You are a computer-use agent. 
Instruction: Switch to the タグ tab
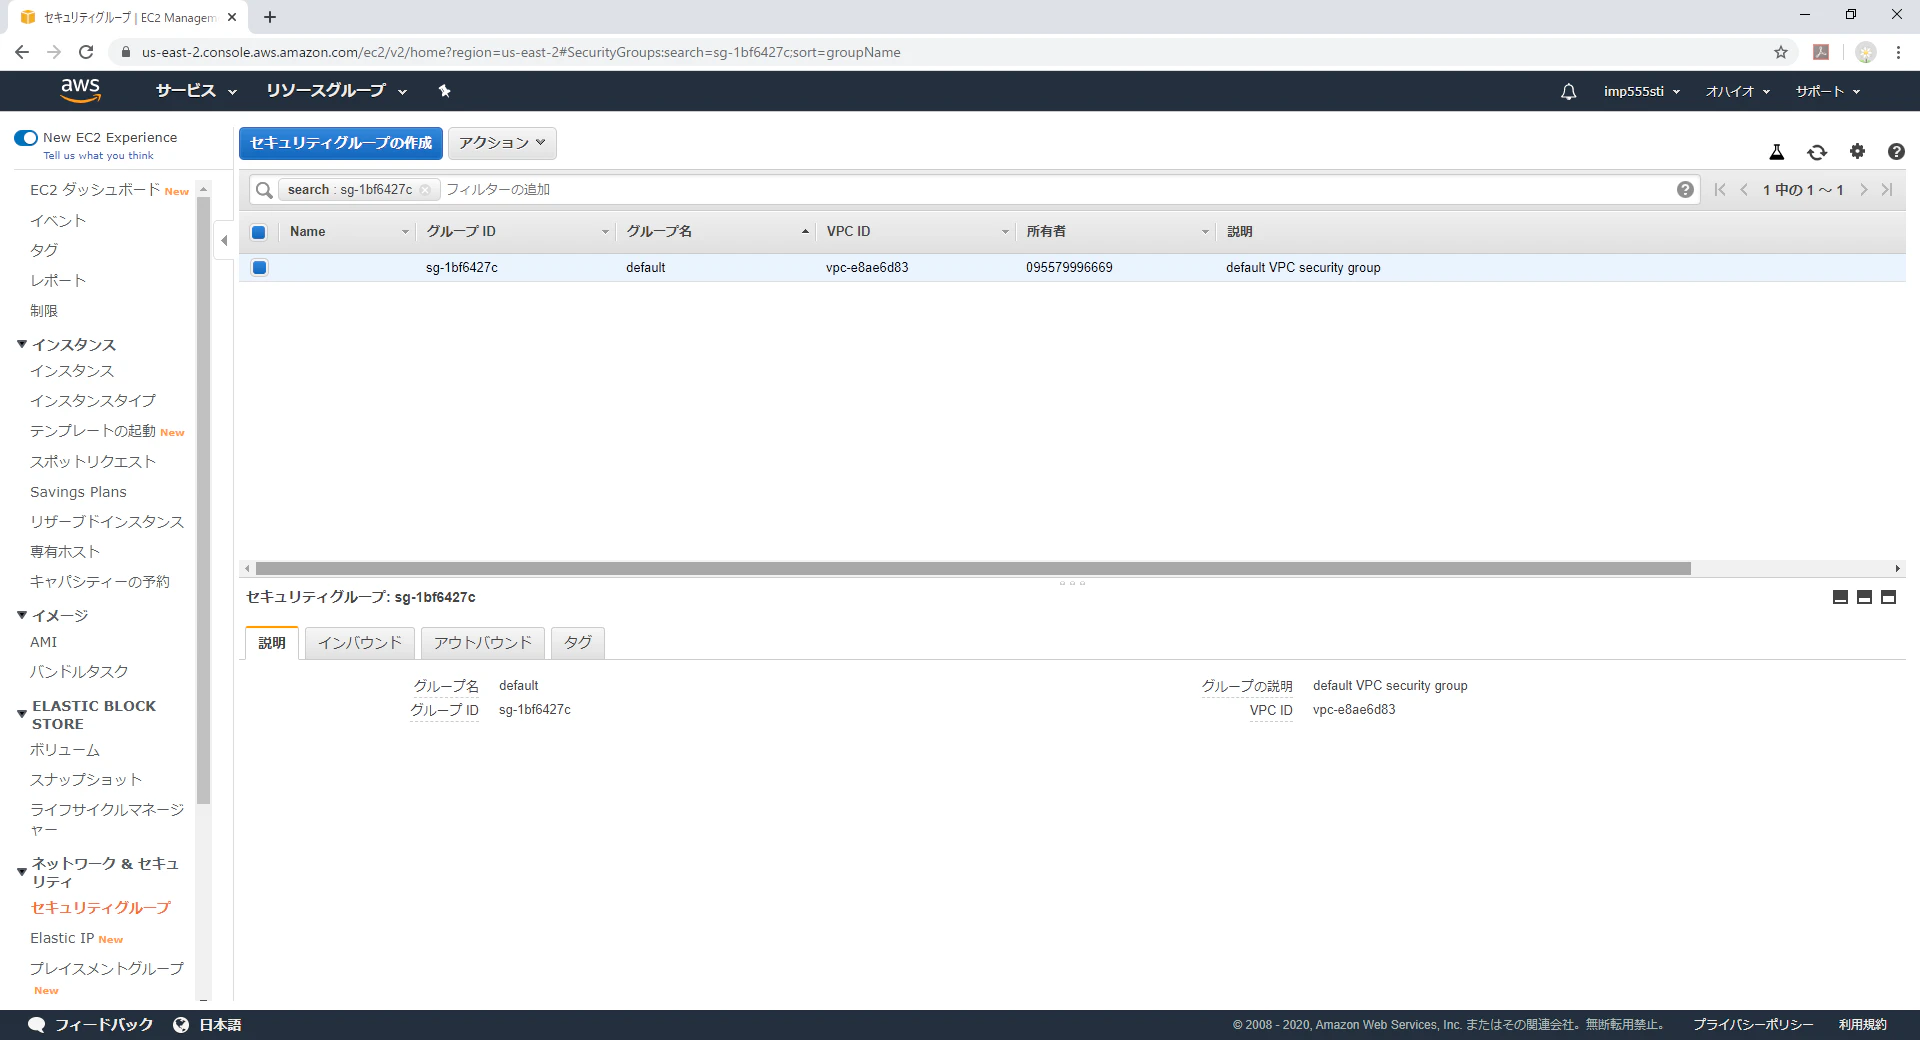578,643
